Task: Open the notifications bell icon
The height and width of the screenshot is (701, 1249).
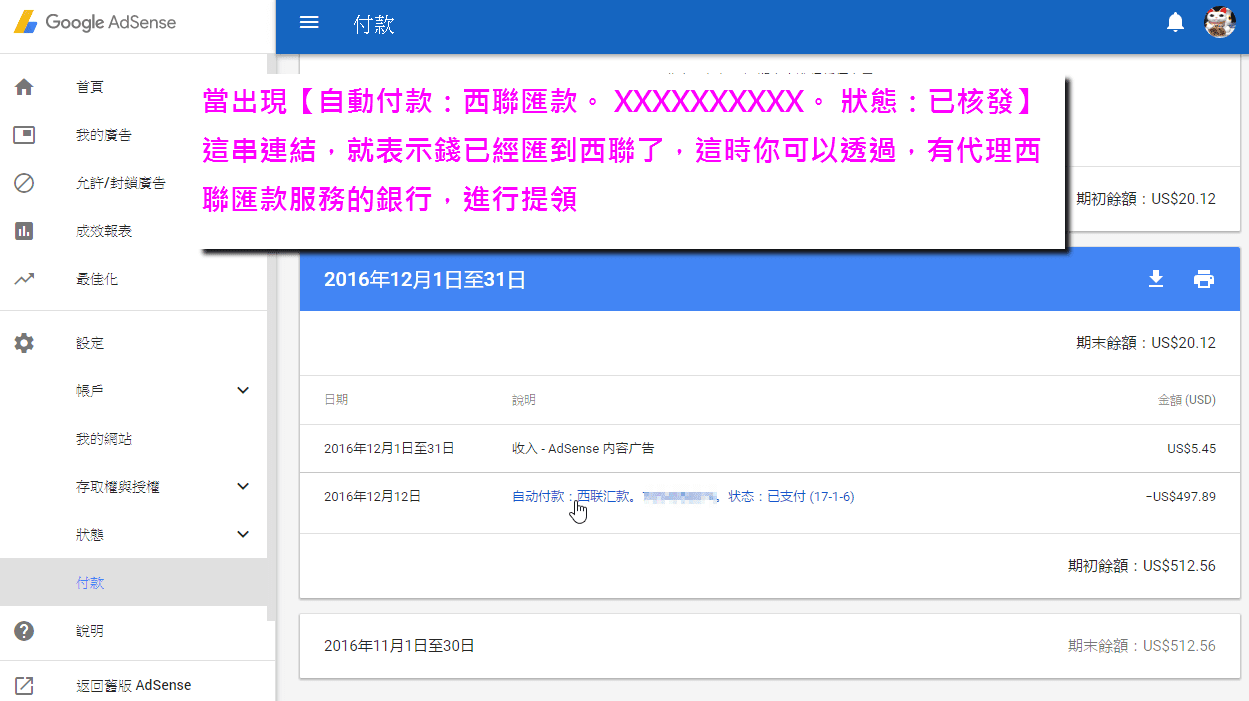Action: pos(1176,23)
